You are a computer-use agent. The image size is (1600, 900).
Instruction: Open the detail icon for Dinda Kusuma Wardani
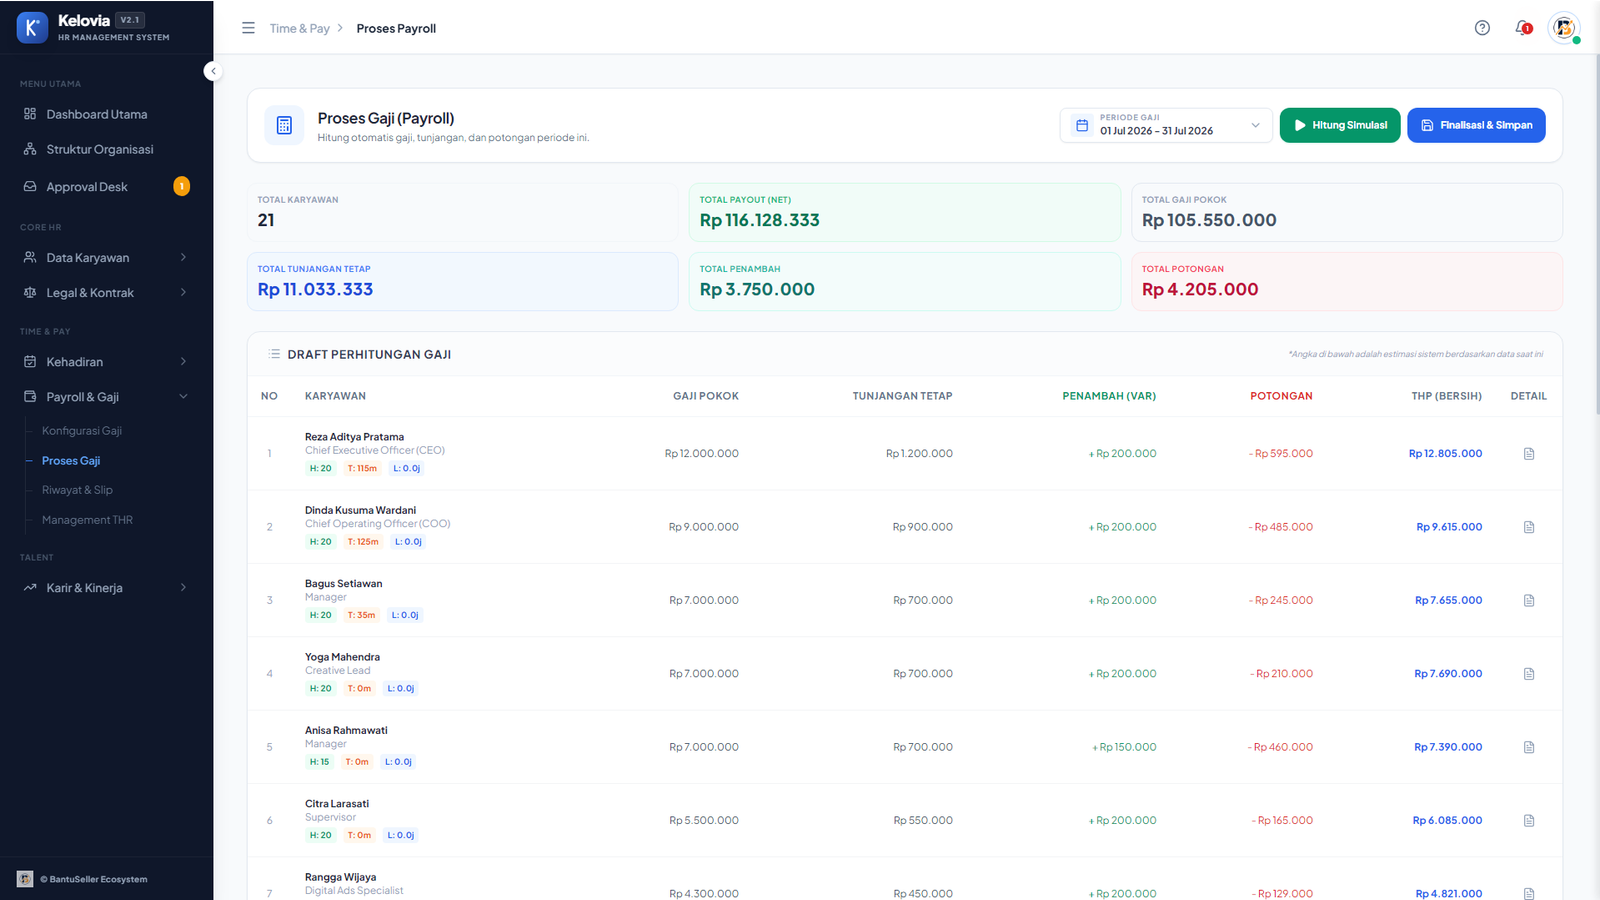click(1528, 527)
